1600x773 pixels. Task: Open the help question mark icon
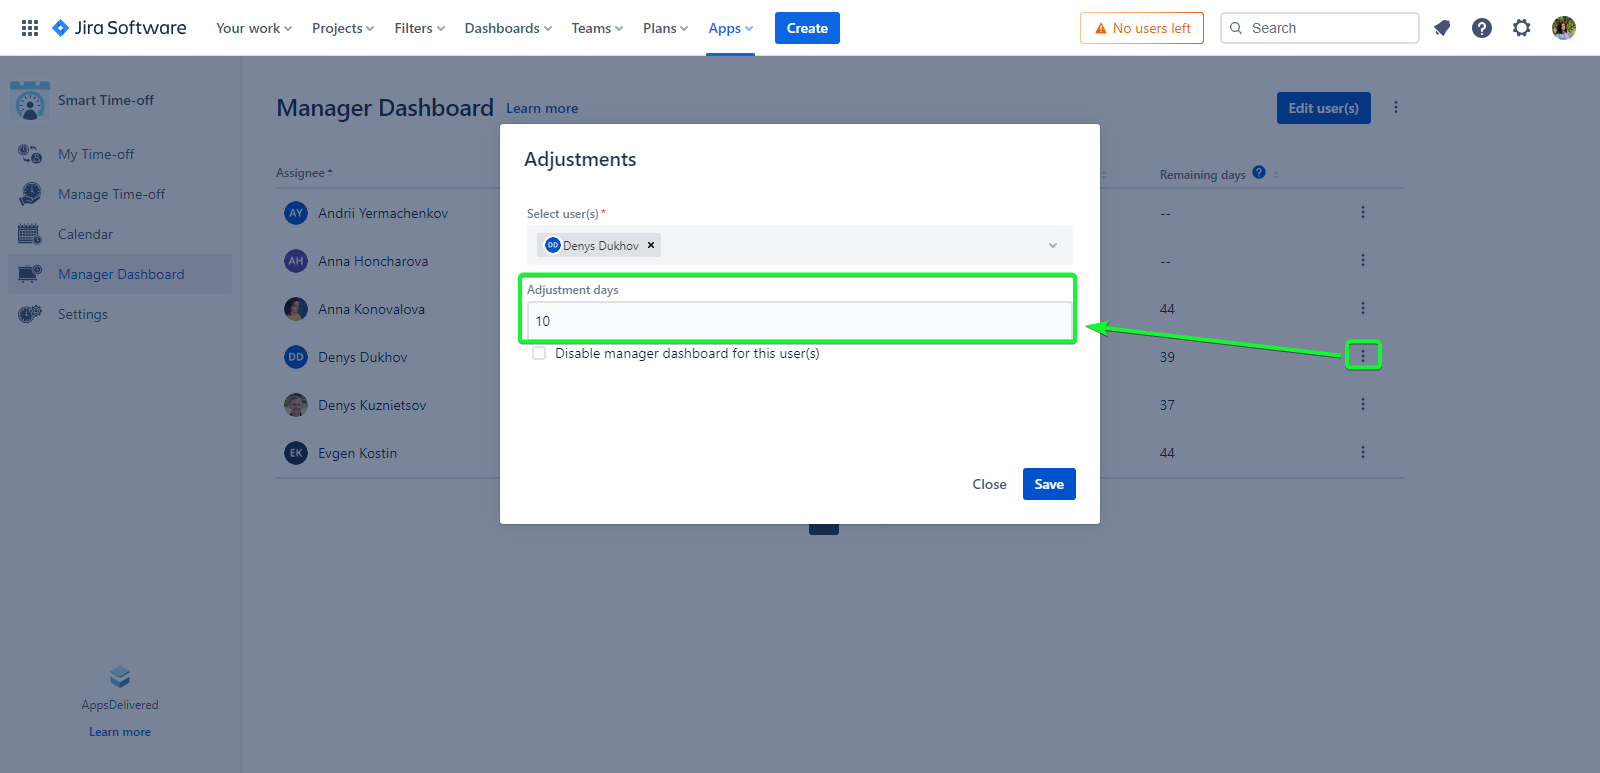(x=1482, y=28)
